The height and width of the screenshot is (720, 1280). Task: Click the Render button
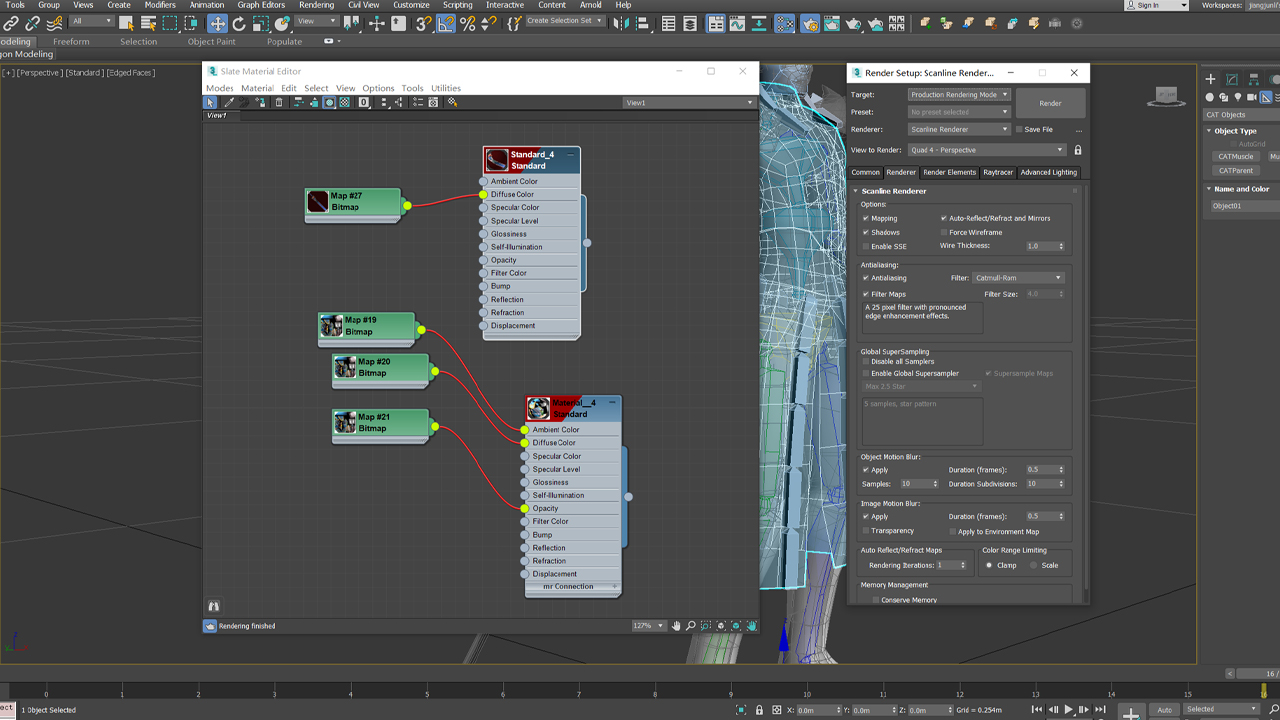point(1050,103)
